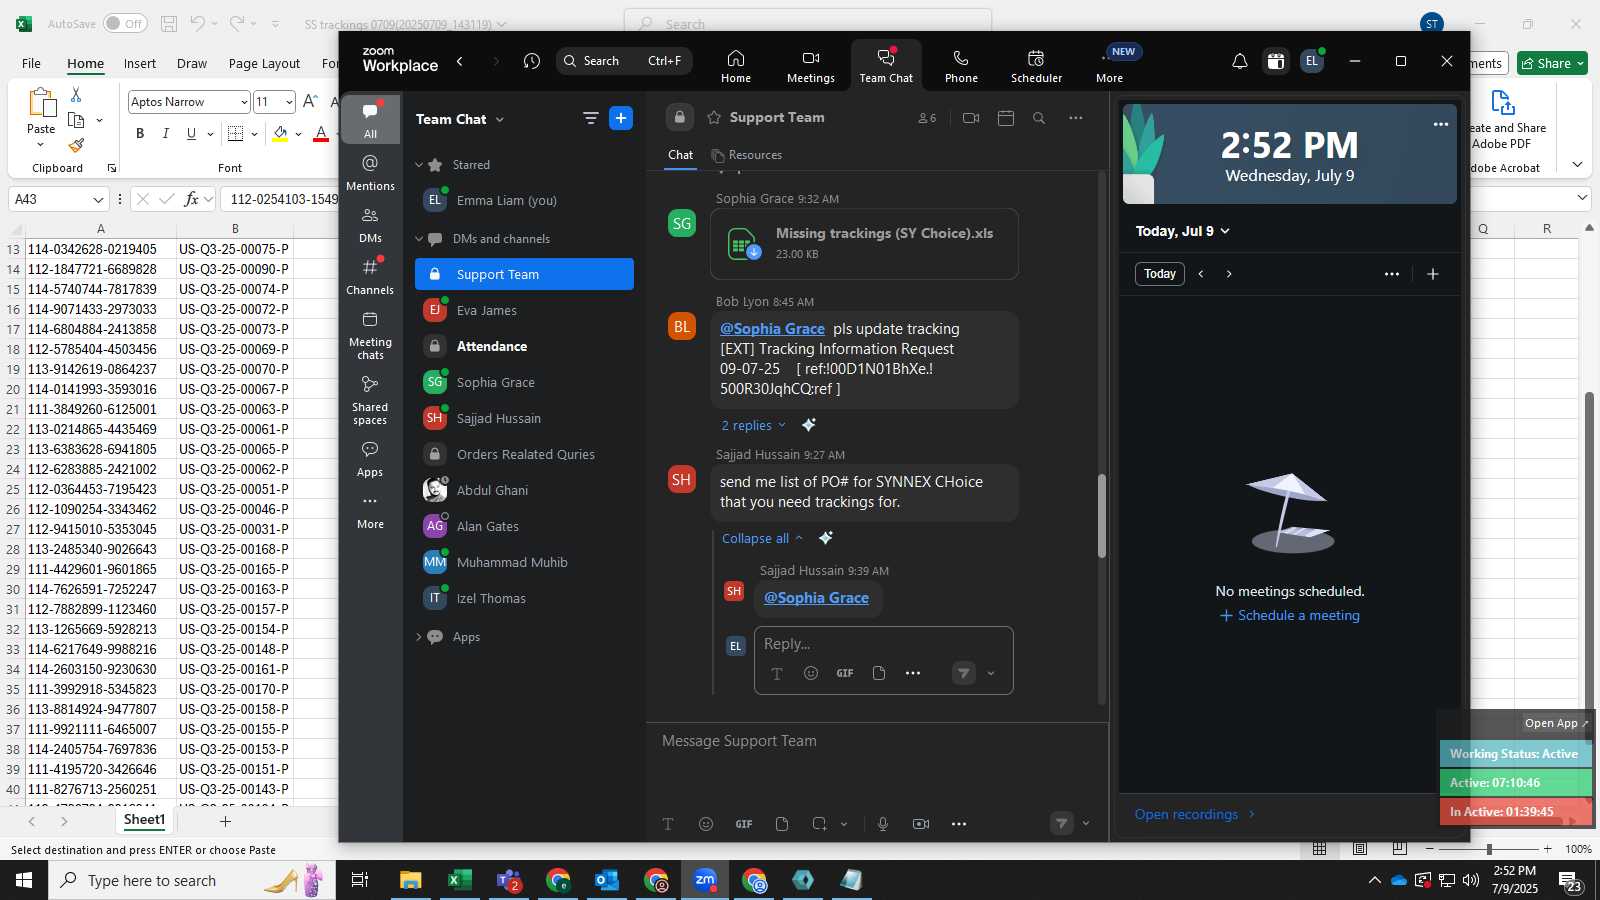Viewport: 1600px width, 900px height.
Task: Click the thread Reply input box
Action: pos(884,644)
